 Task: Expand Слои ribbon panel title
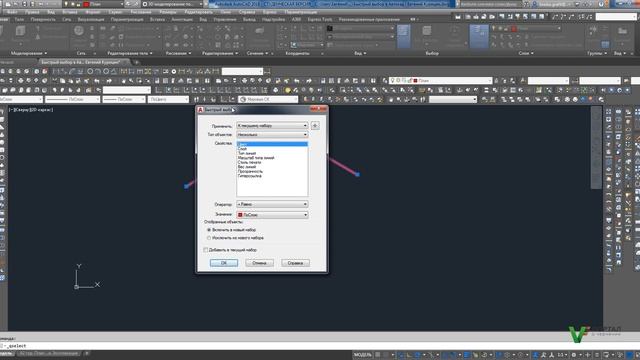coord(526,53)
